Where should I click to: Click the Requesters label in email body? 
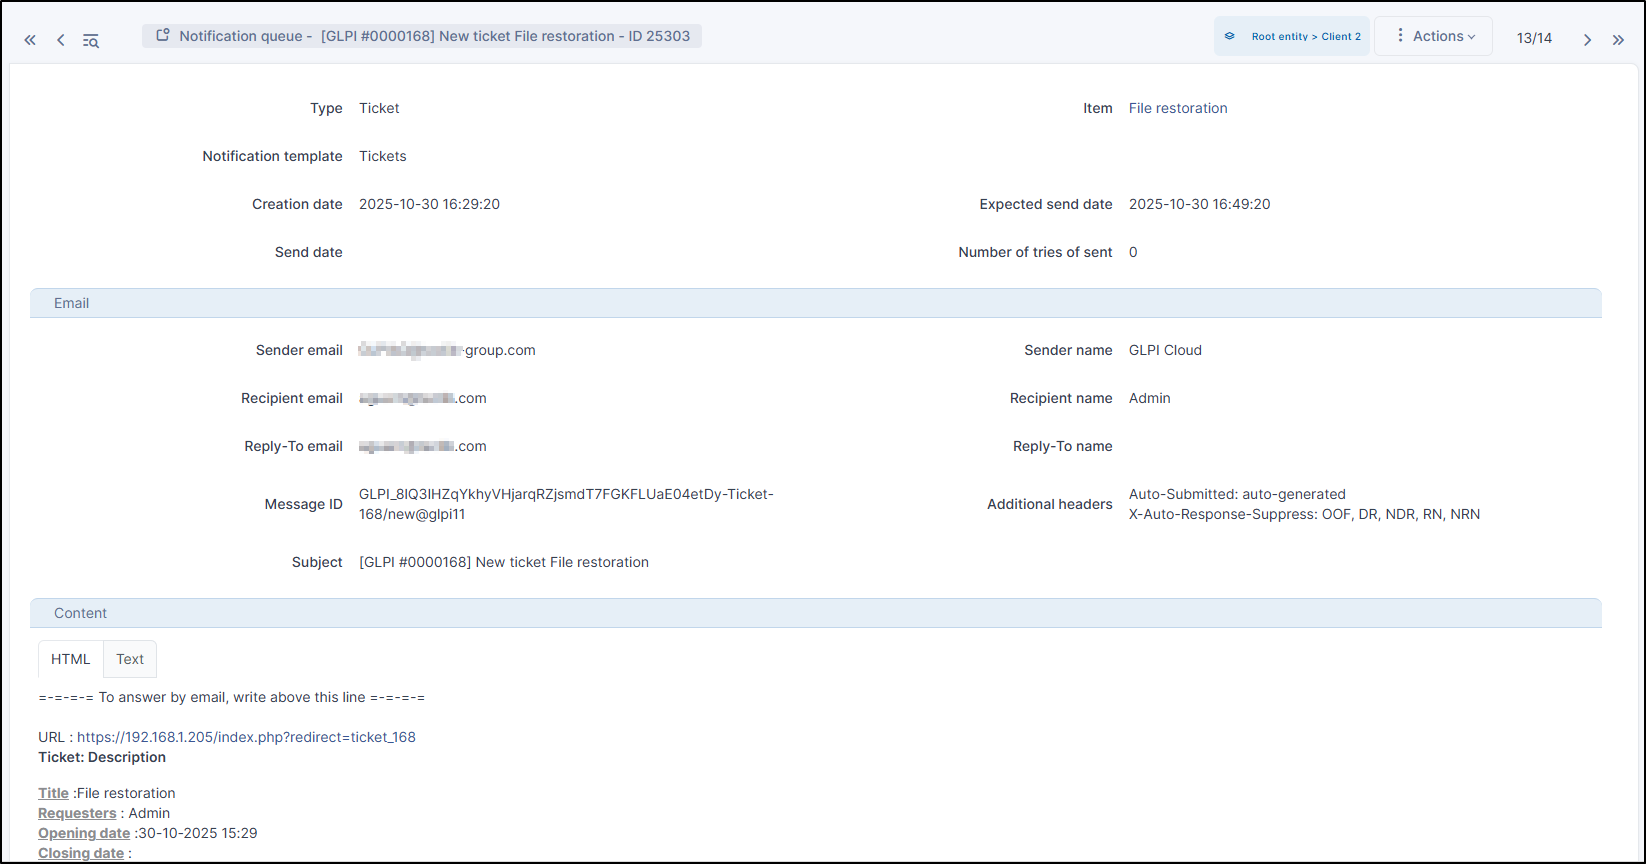click(x=77, y=813)
